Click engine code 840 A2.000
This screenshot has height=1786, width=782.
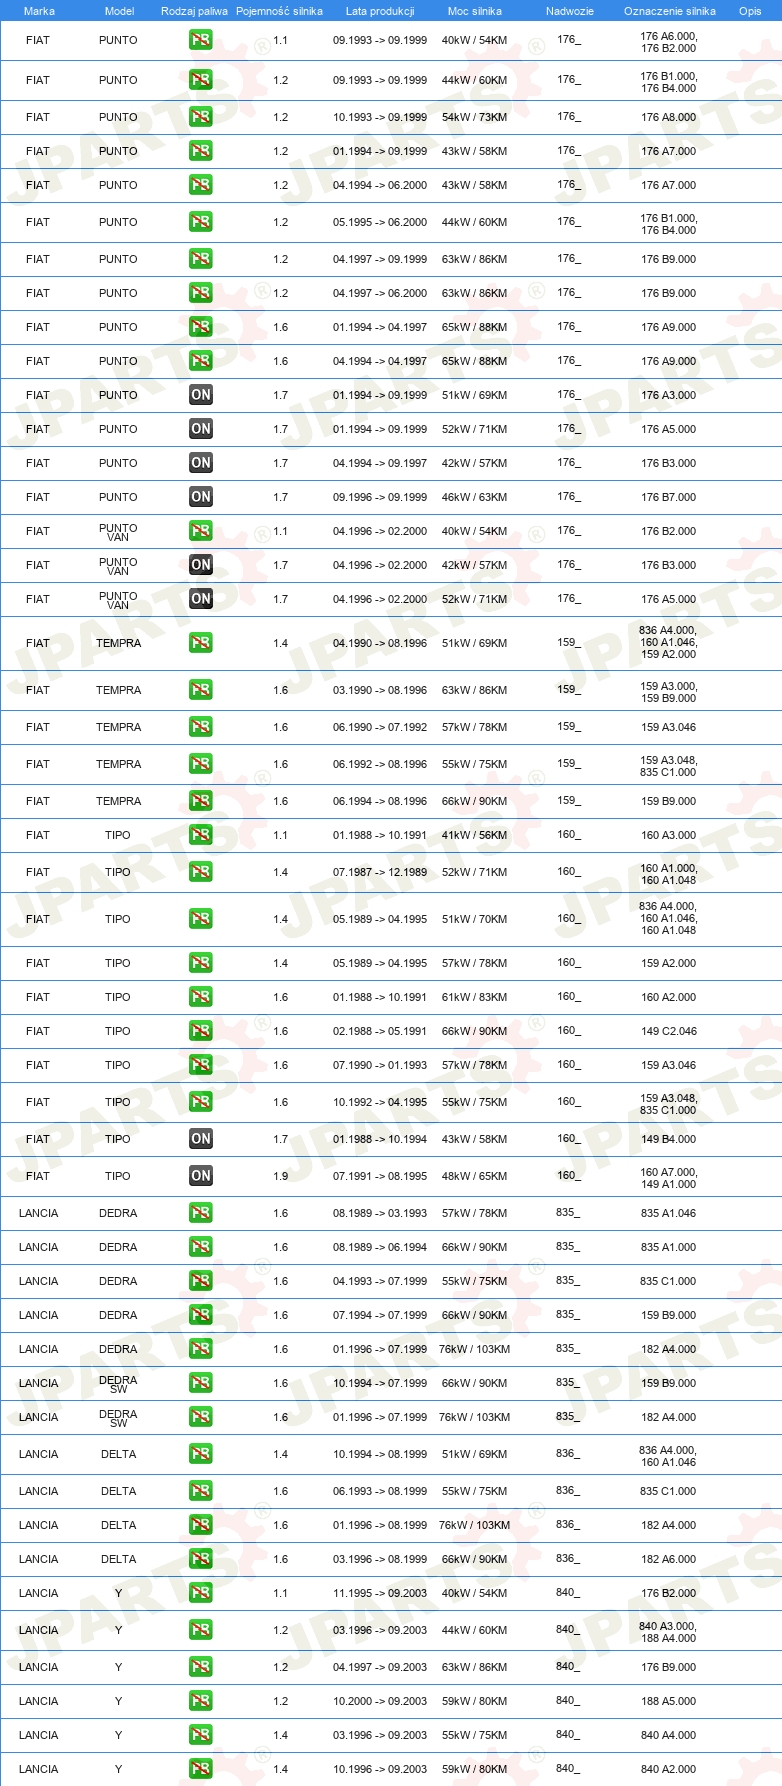click(x=669, y=1769)
